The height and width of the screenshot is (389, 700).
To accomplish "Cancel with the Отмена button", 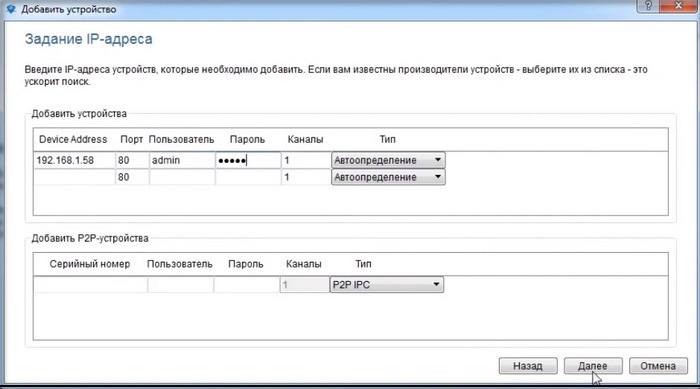I will click(x=658, y=366).
